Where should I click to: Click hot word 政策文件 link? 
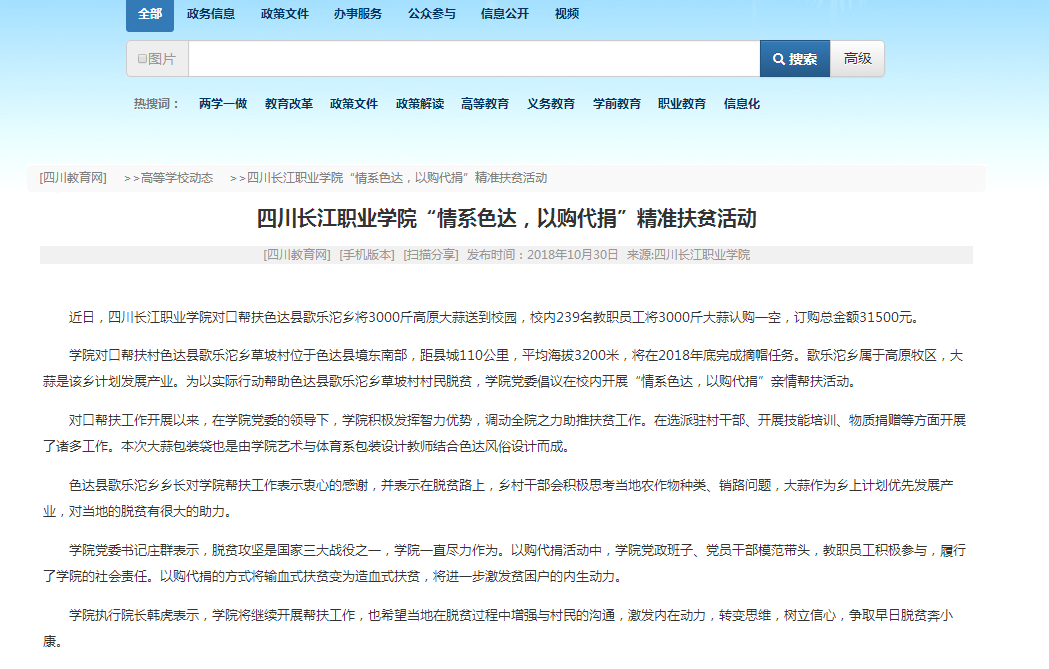(354, 104)
